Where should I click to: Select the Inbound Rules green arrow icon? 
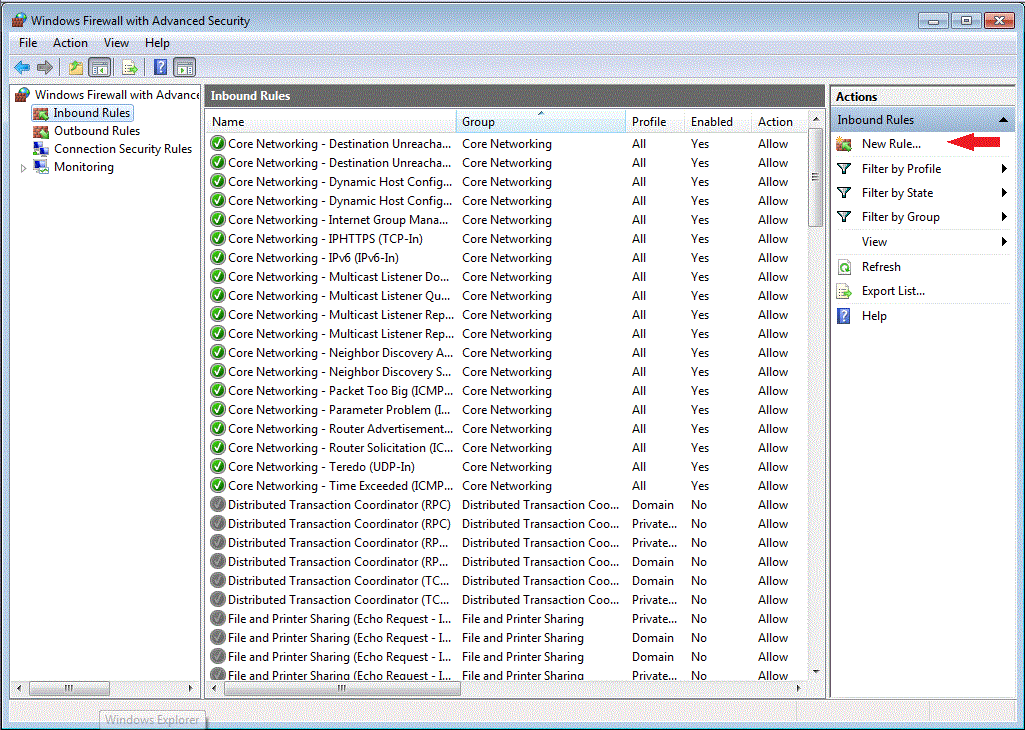(x=40, y=112)
